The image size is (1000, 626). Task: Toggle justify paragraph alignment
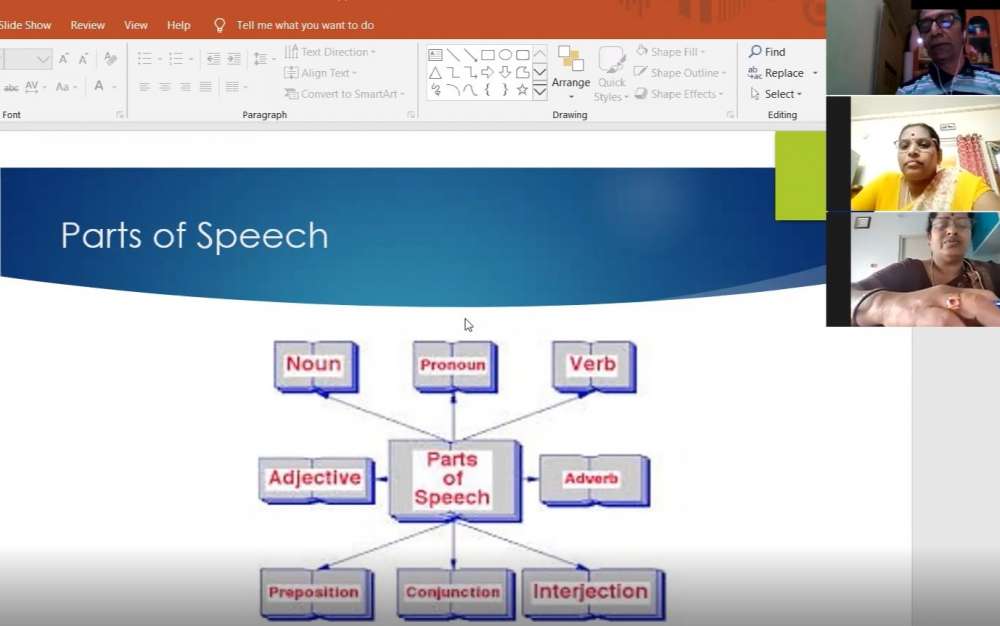205,87
